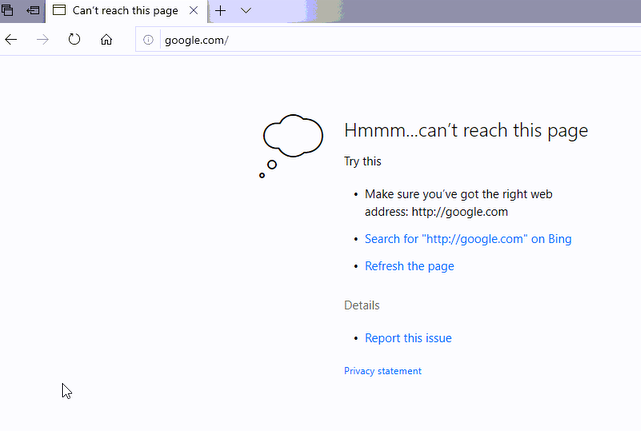
Task: Open the tabs you've set aside icon
Action: (8, 10)
